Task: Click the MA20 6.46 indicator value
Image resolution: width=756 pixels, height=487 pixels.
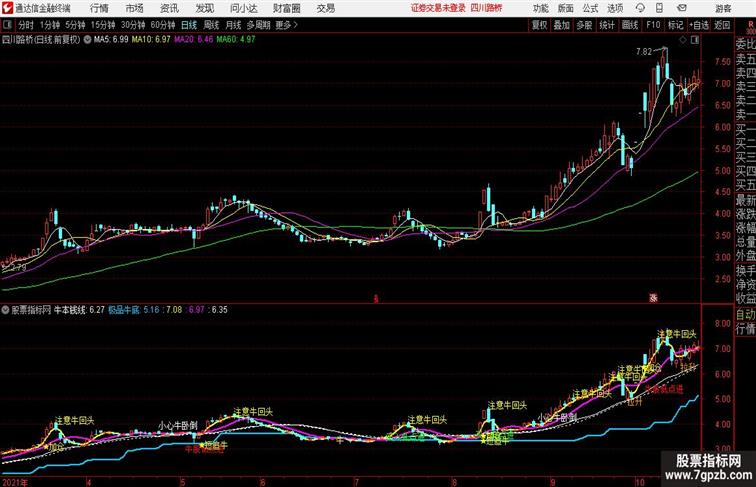Action: 193,40
